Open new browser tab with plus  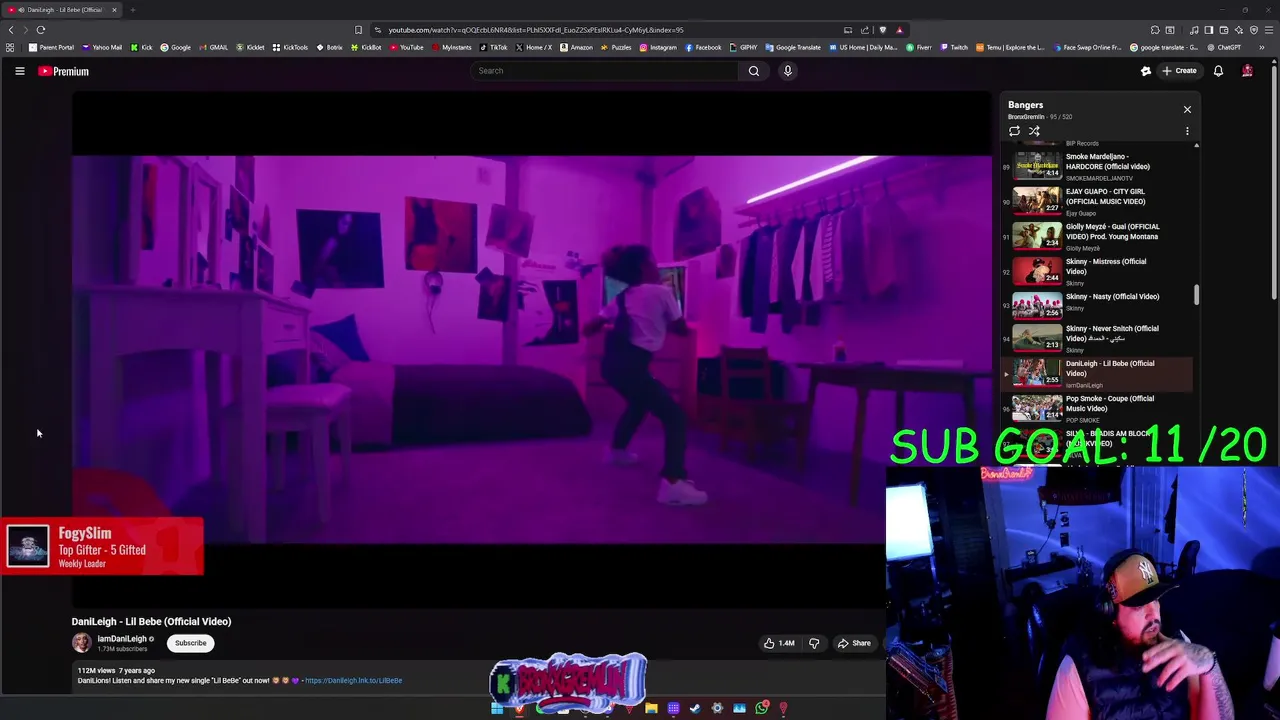pyautogui.click(x=132, y=10)
